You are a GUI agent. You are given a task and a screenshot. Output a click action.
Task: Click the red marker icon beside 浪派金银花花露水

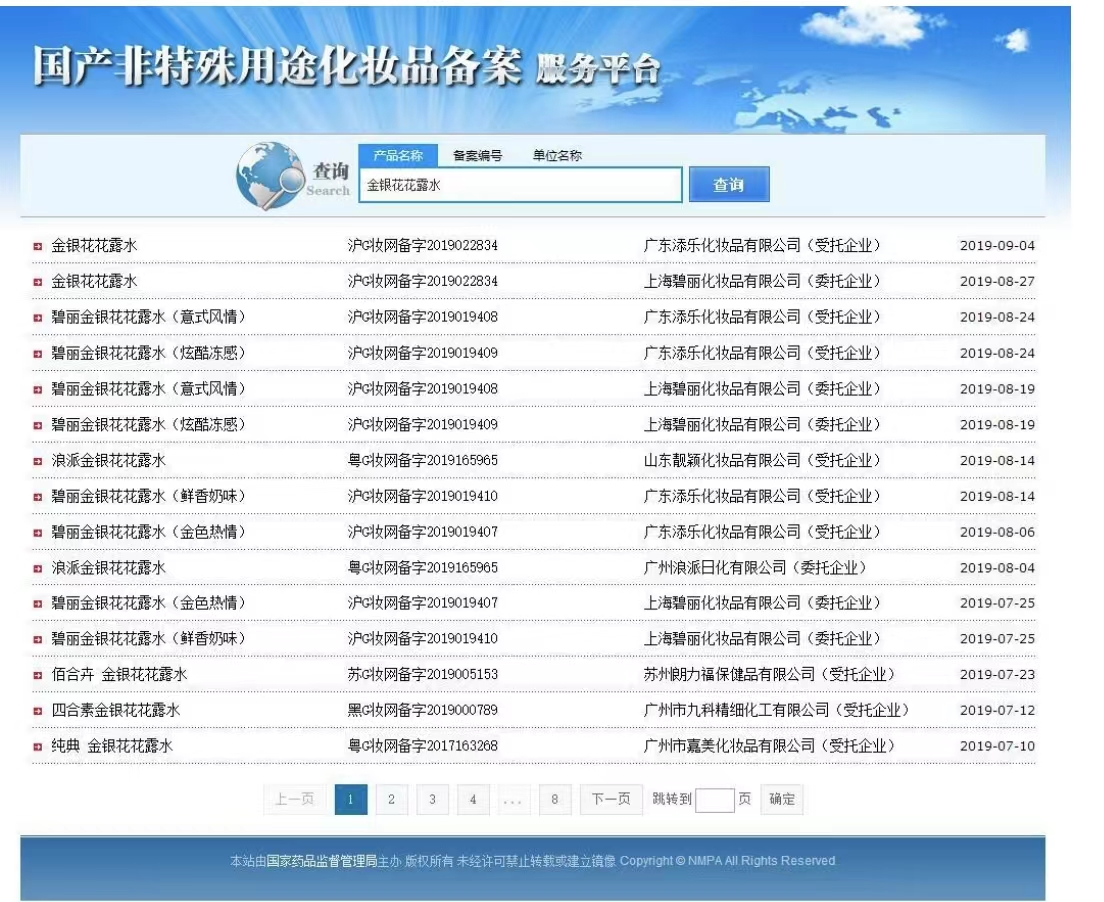38,460
